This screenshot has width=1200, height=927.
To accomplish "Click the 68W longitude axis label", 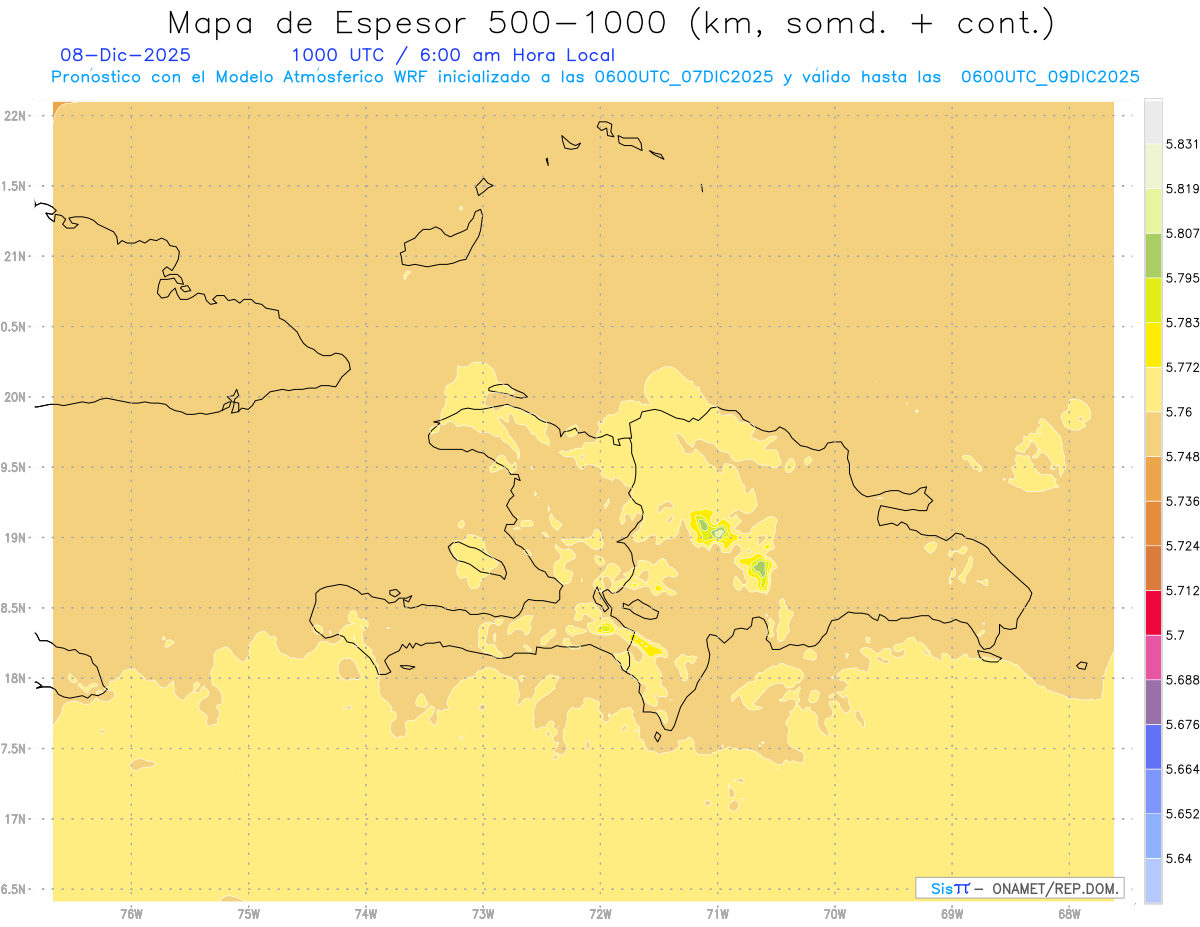I will [x=1069, y=914].
